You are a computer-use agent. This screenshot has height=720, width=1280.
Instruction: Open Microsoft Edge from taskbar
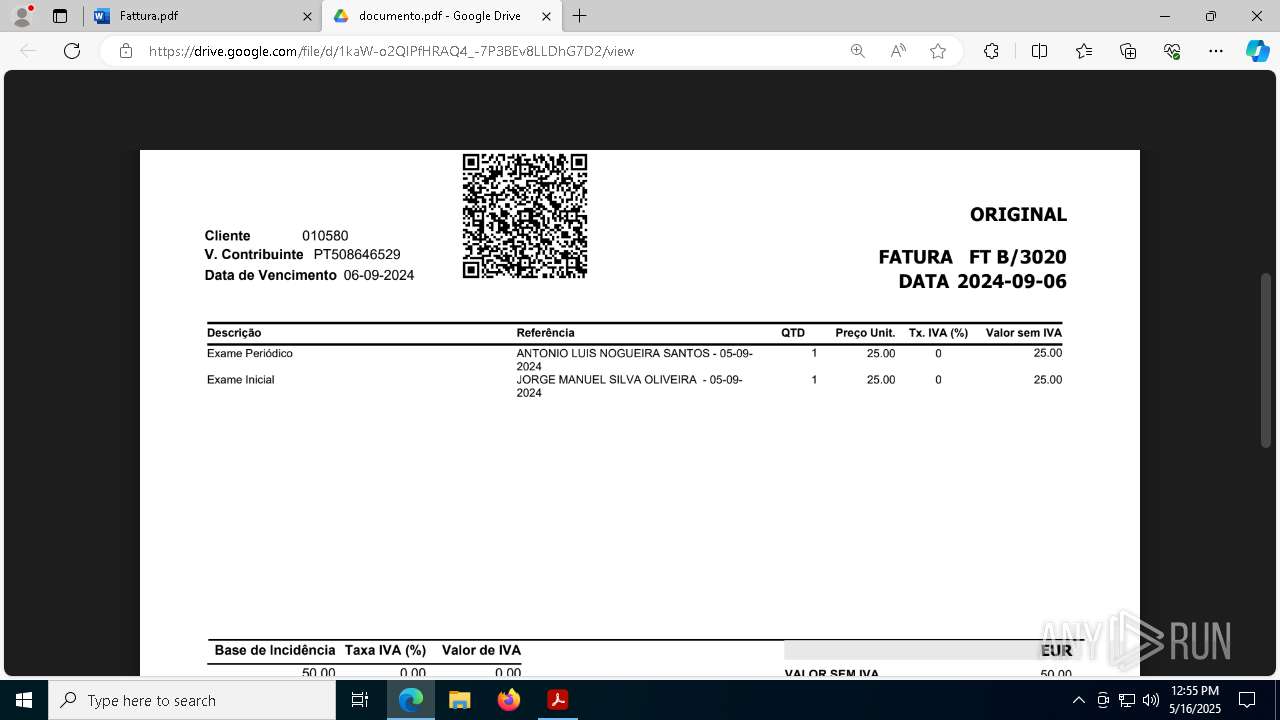(411, 700)
